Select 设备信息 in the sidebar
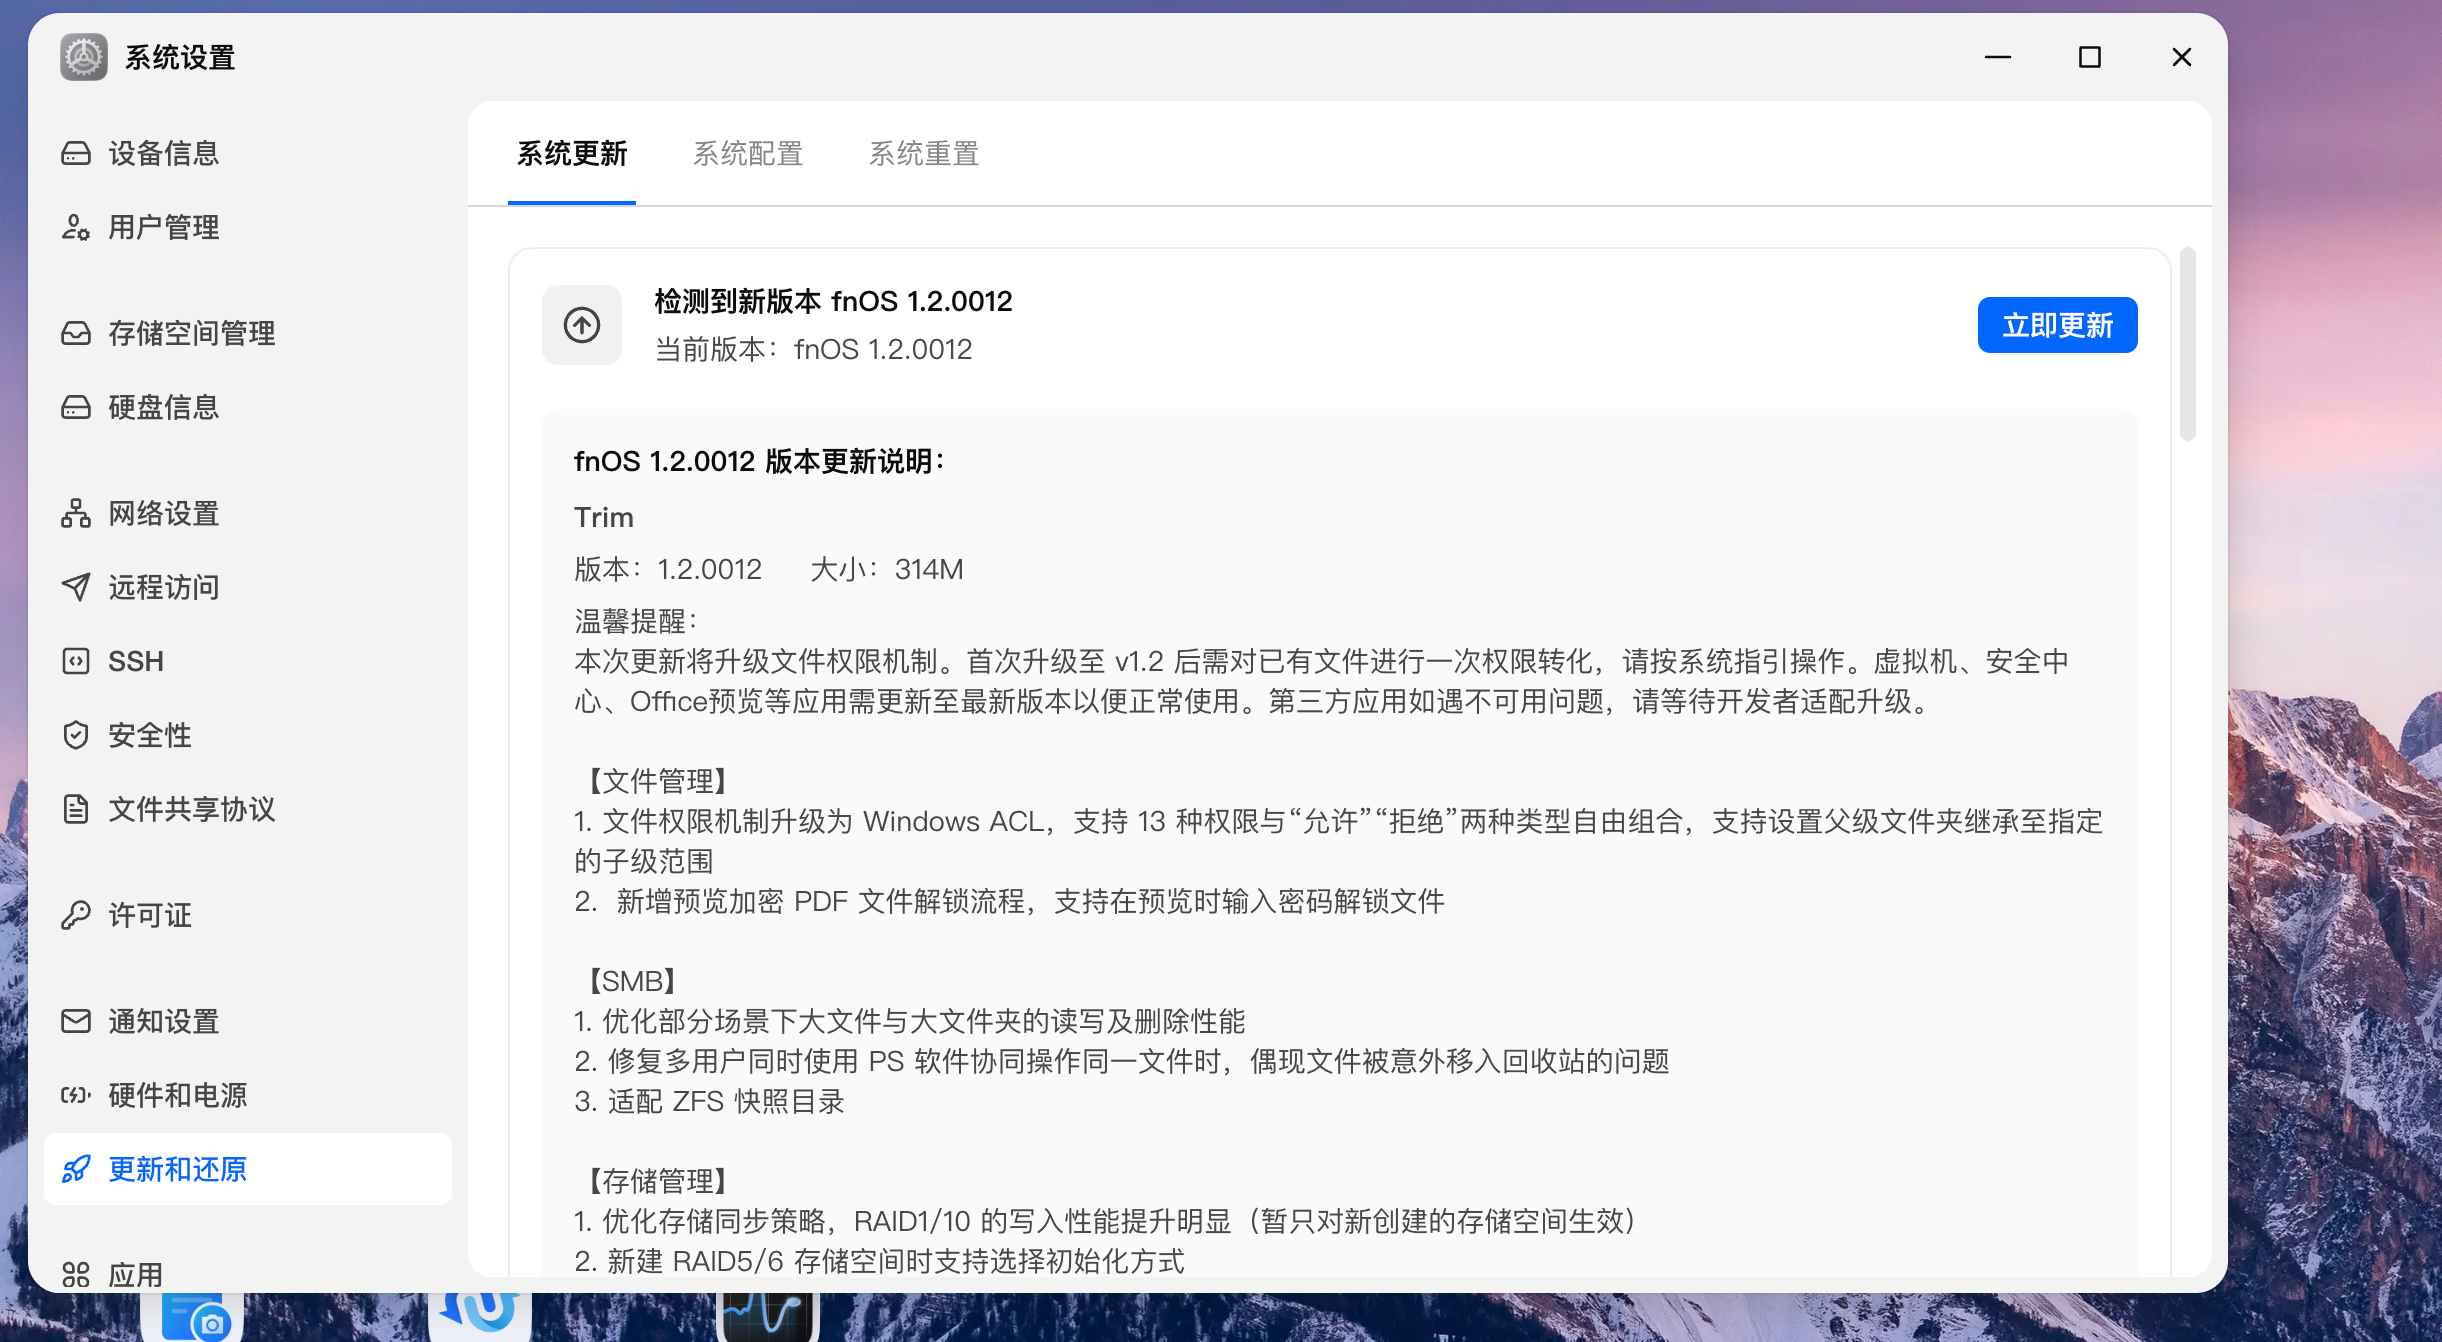2442x1342 pixels. [248, 153]
